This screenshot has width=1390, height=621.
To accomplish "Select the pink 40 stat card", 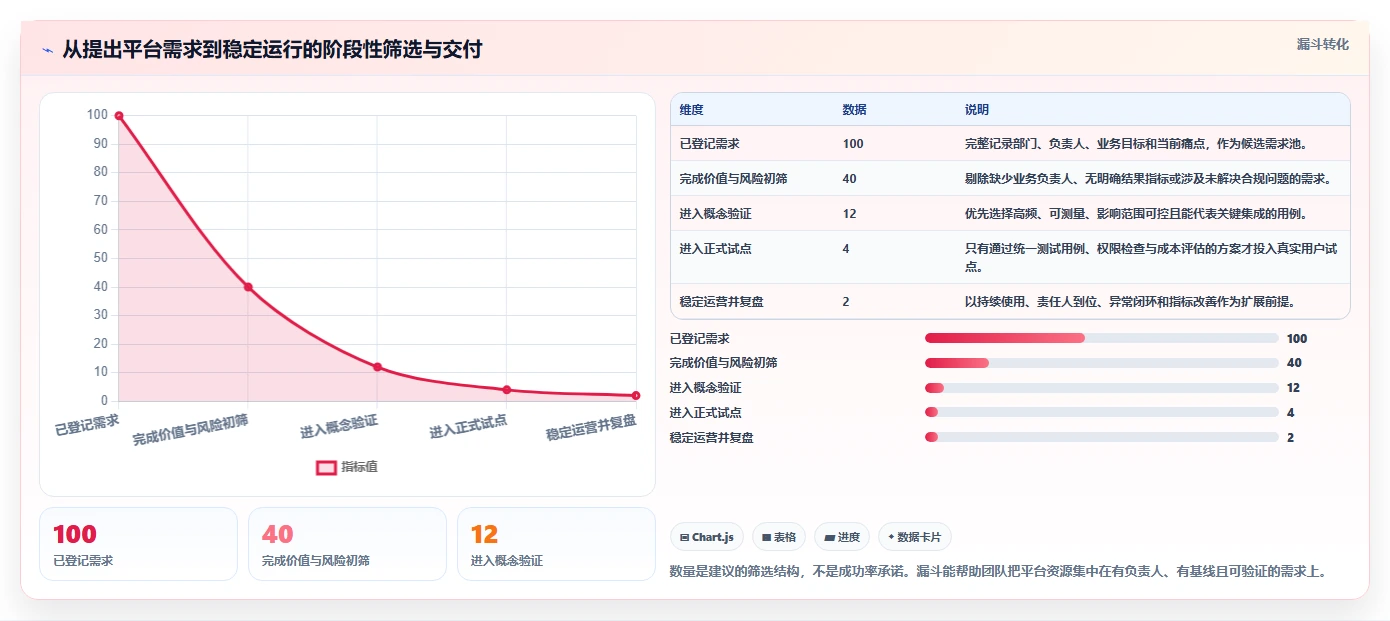I will point(347,544).
